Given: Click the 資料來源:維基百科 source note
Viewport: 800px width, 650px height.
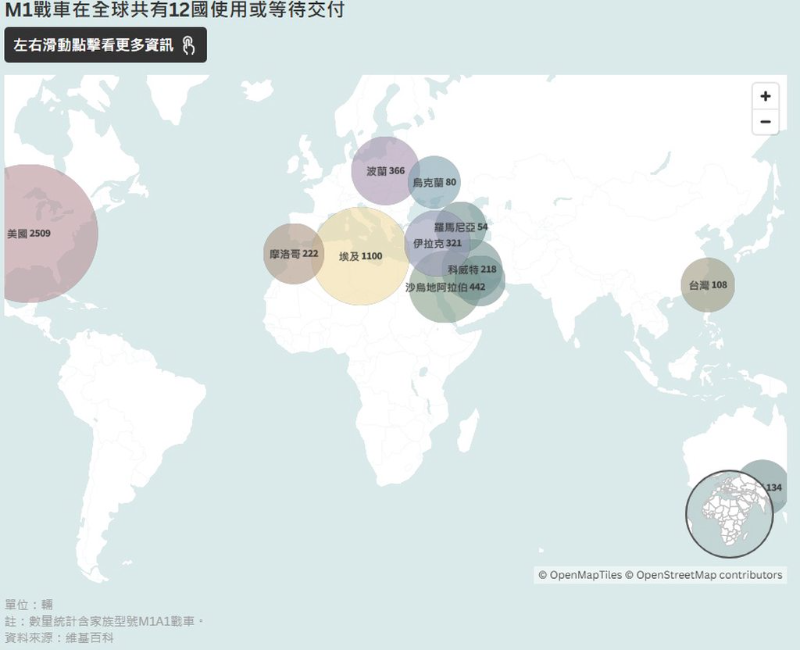Looking at the screenshot, I should click(59, 637).
